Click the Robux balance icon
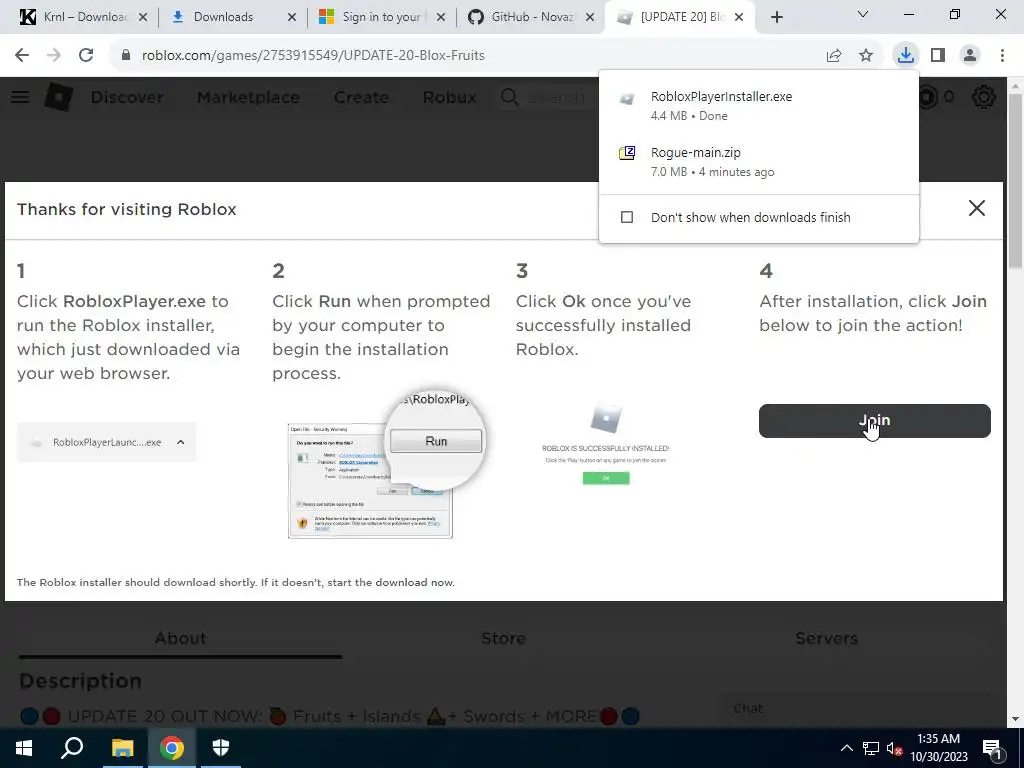1024x768 pixels. (x=929, y=97)
